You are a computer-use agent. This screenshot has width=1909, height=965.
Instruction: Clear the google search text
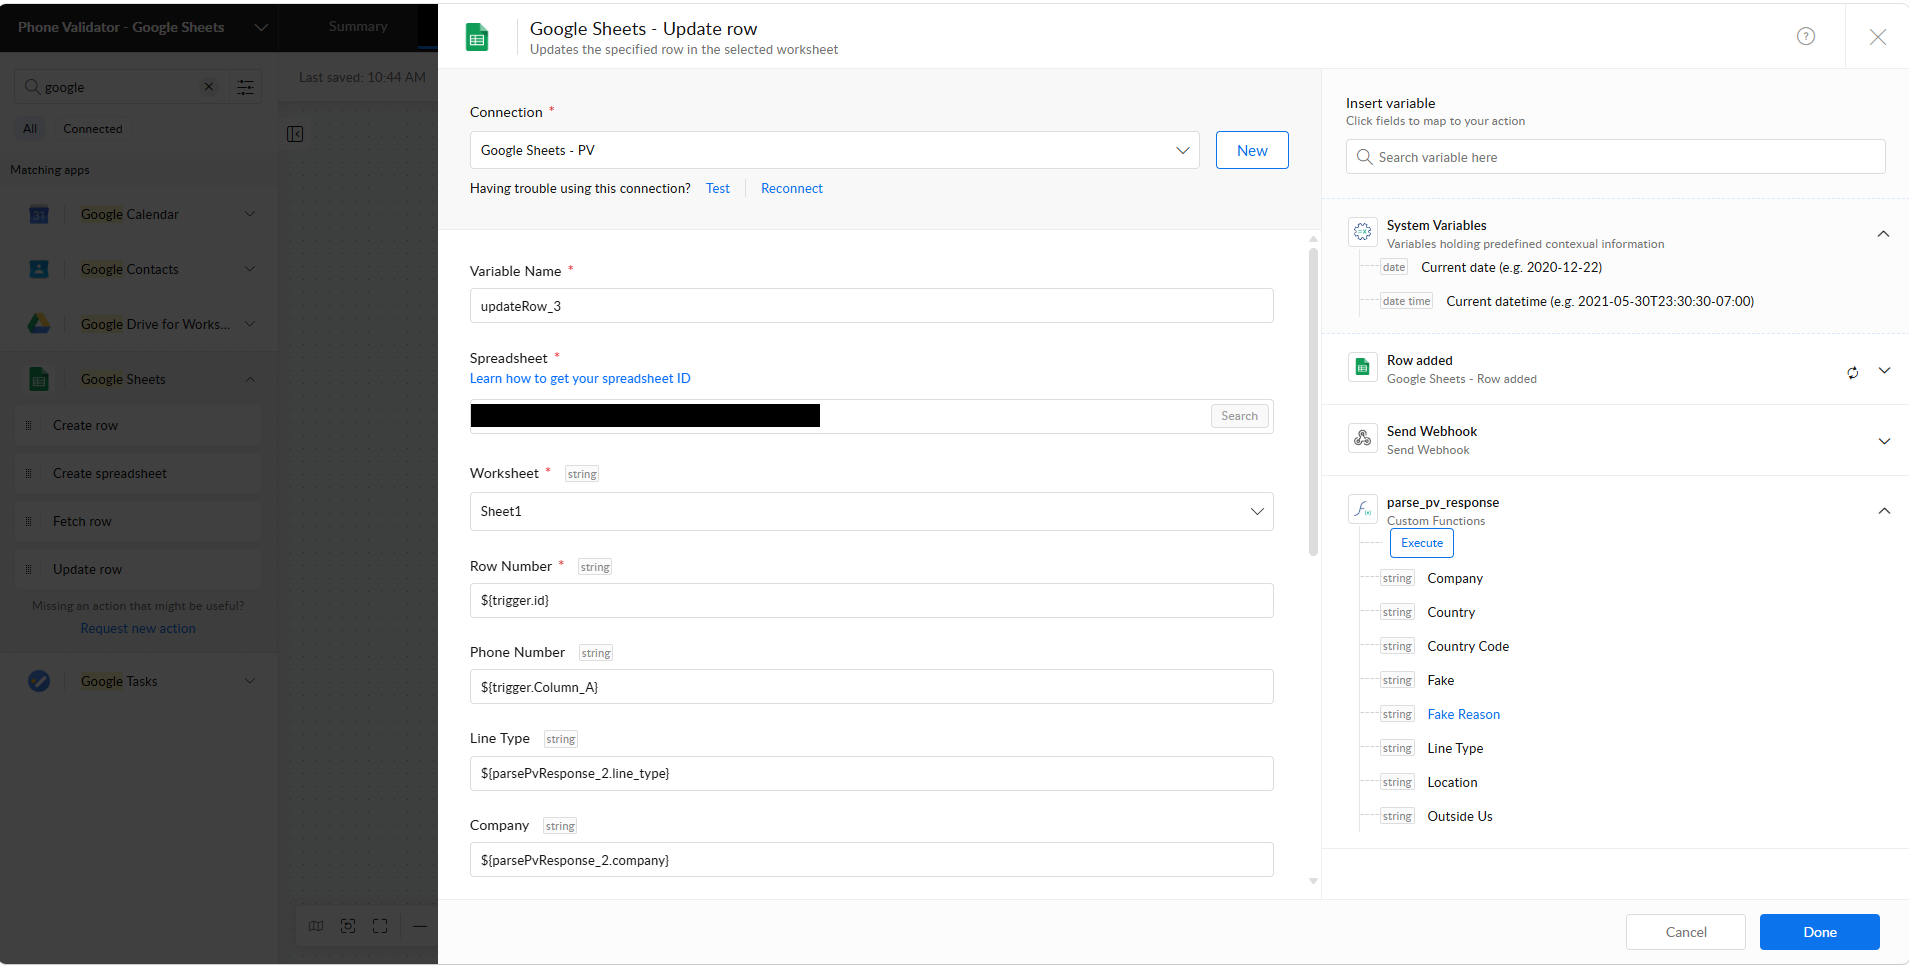click(209, 87)
